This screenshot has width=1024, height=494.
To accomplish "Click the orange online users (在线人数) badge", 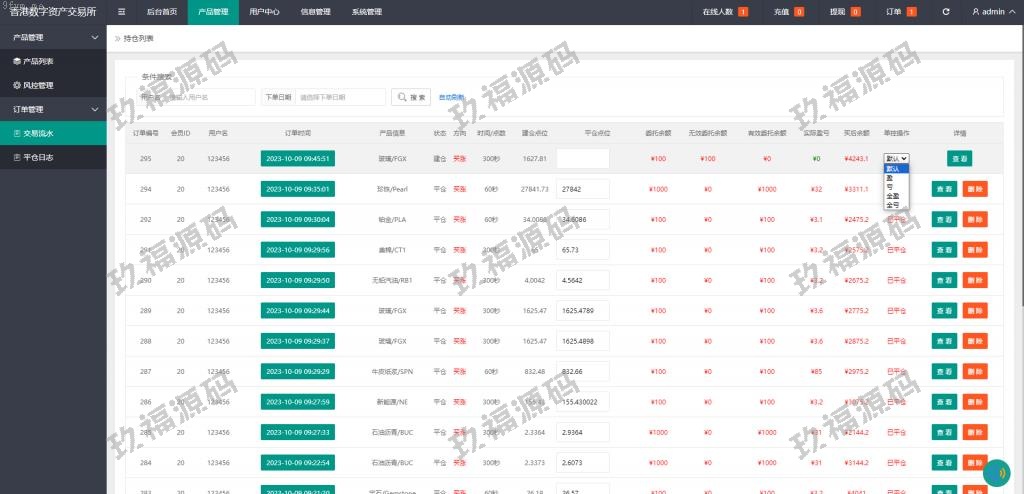I will 743,12.
